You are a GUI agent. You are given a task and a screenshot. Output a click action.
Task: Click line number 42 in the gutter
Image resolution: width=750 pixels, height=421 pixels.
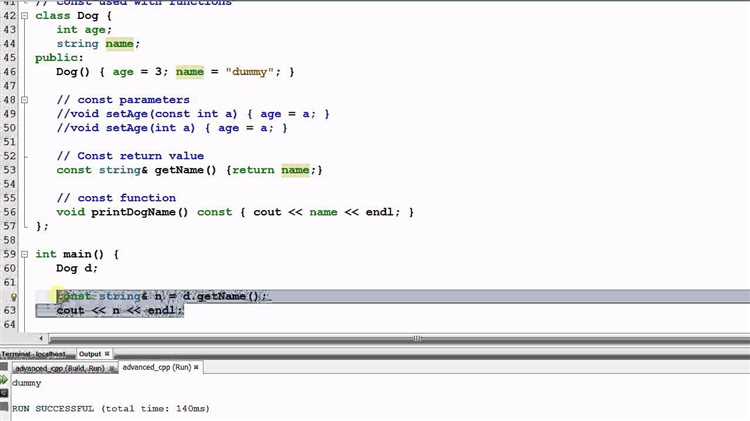(x=10, y=16)
